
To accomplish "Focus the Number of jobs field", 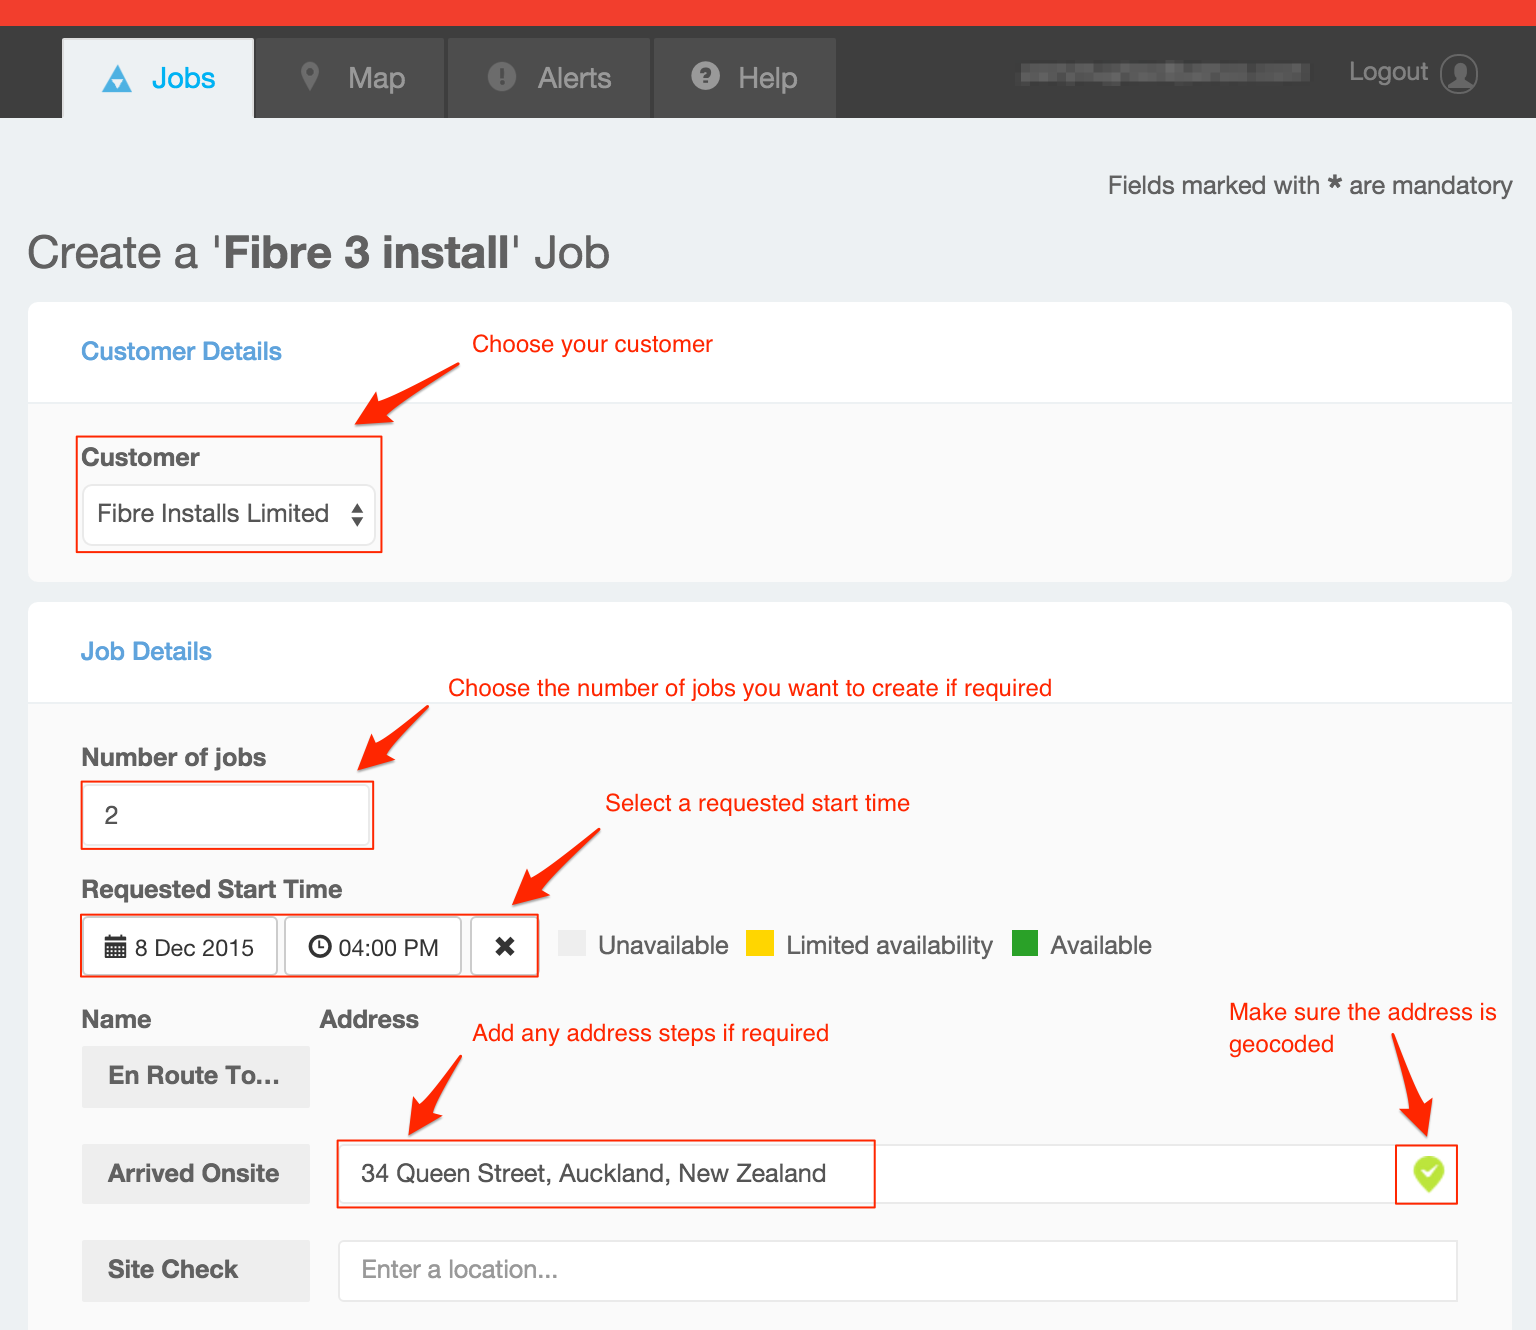I will coord(227,815).
